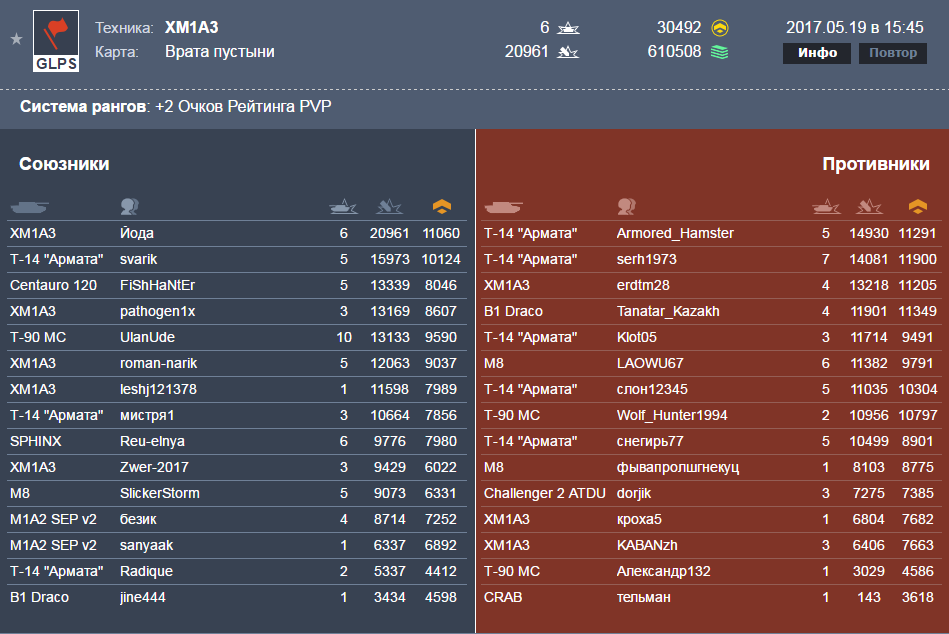Sort enemies by player name icon
949x634 pixels.
click(626, 207)
